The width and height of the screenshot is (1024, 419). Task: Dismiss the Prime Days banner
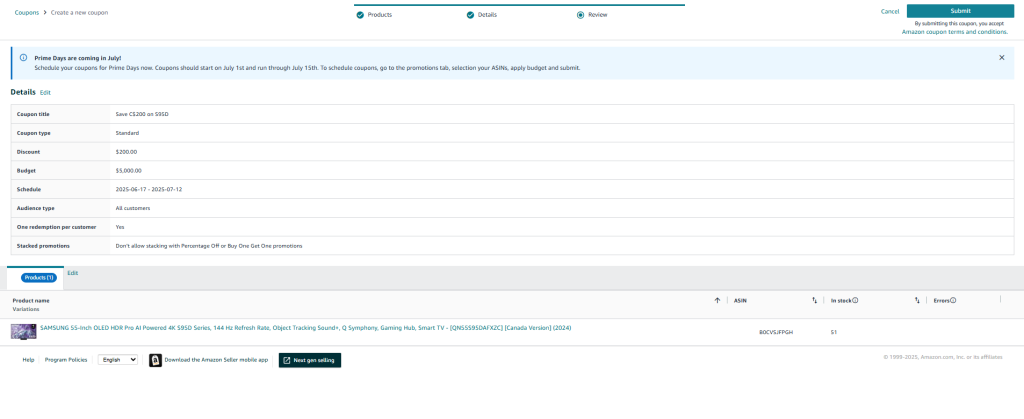1001,57
